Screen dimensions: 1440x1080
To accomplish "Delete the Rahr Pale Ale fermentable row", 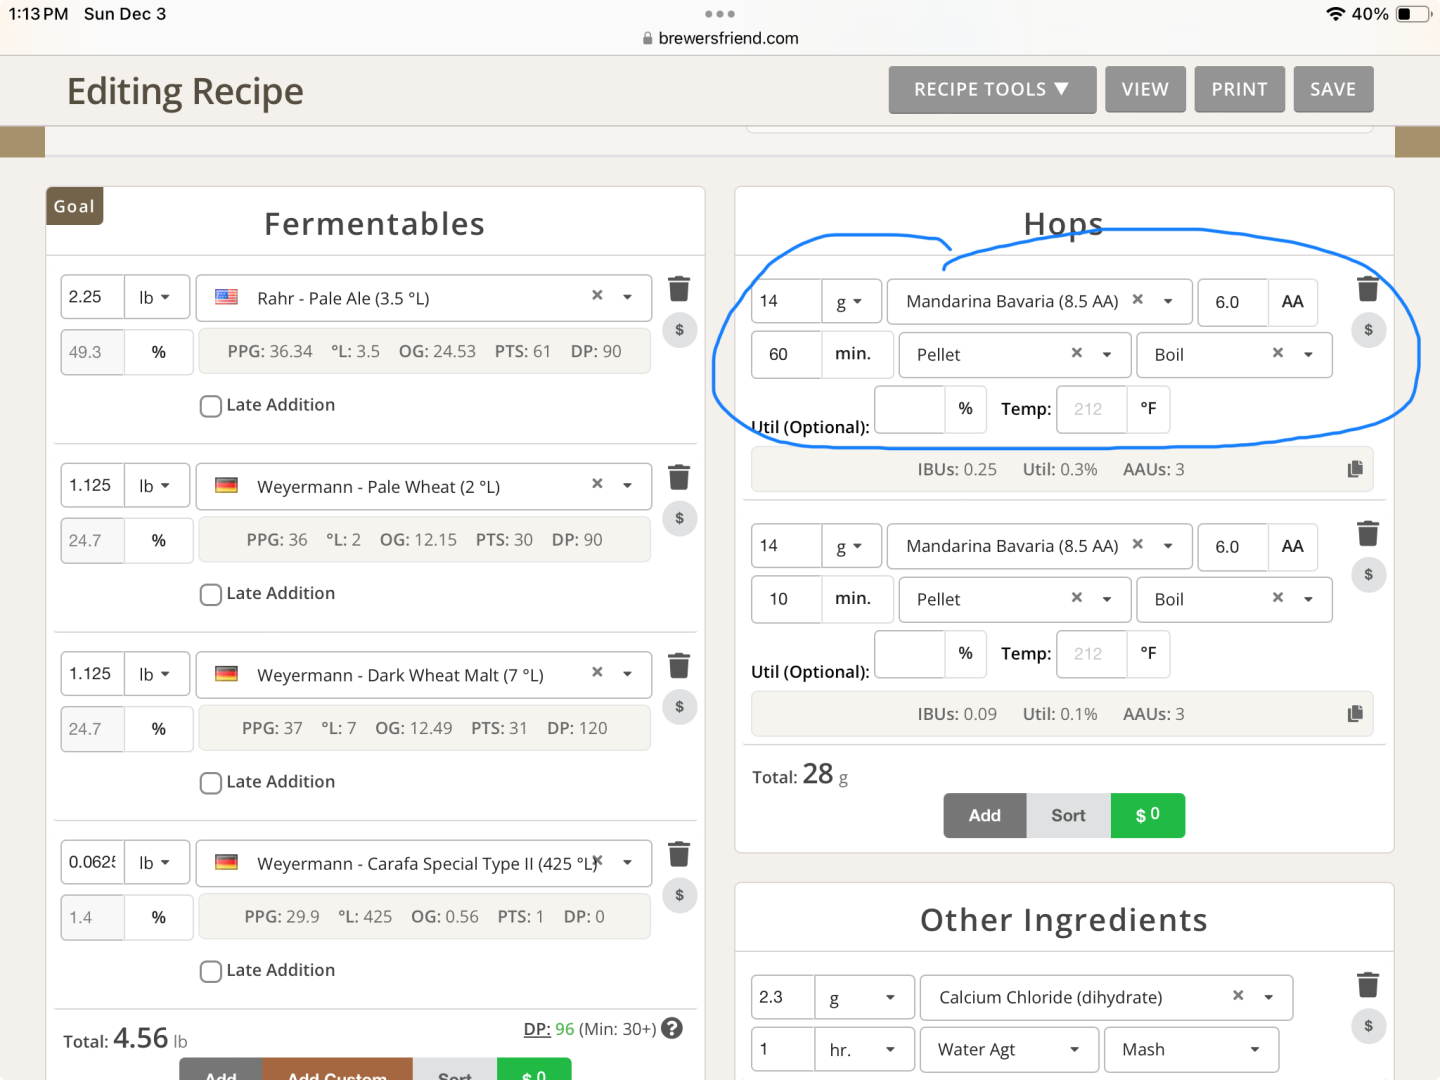I will click(x=679, y=289).
